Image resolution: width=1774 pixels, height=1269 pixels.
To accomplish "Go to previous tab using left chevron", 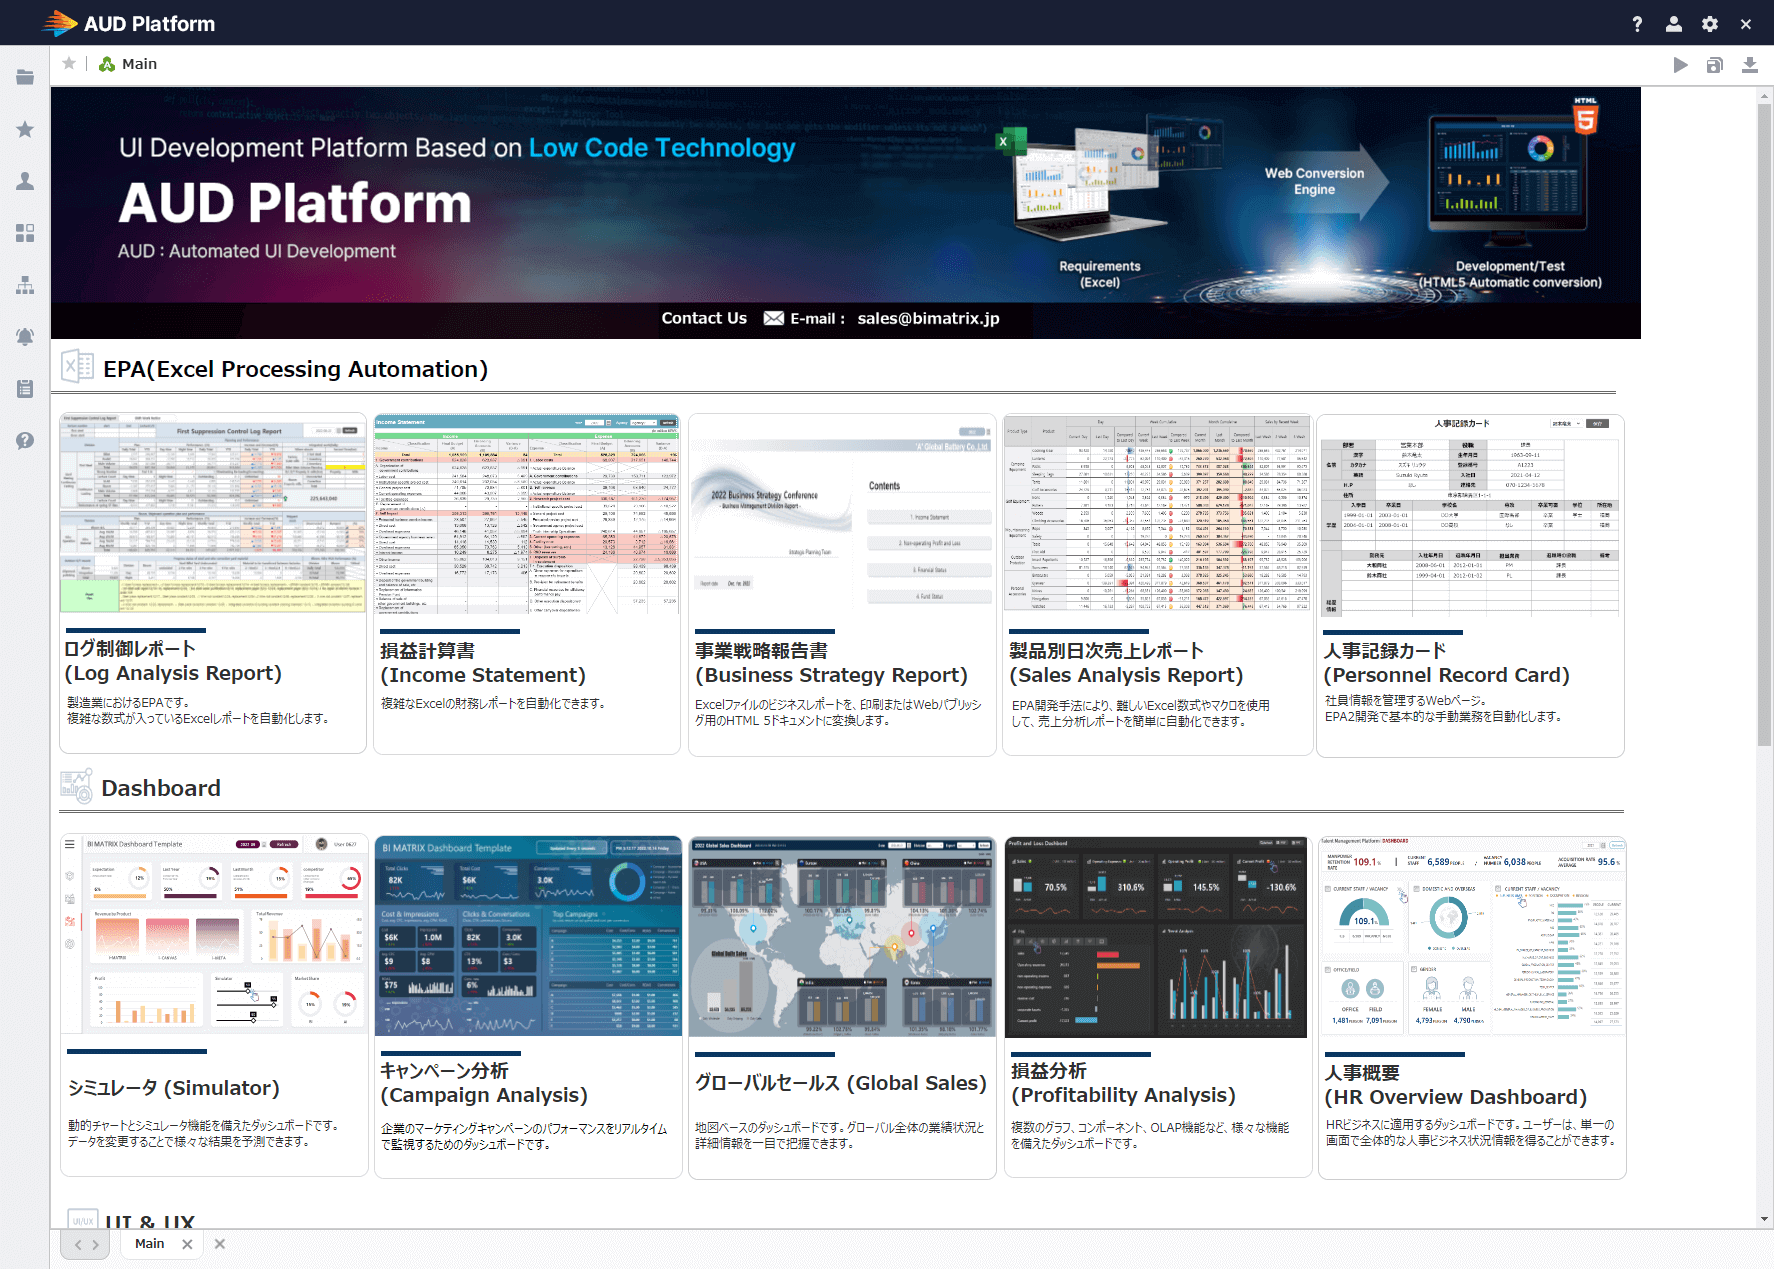I will (78, 1245).
